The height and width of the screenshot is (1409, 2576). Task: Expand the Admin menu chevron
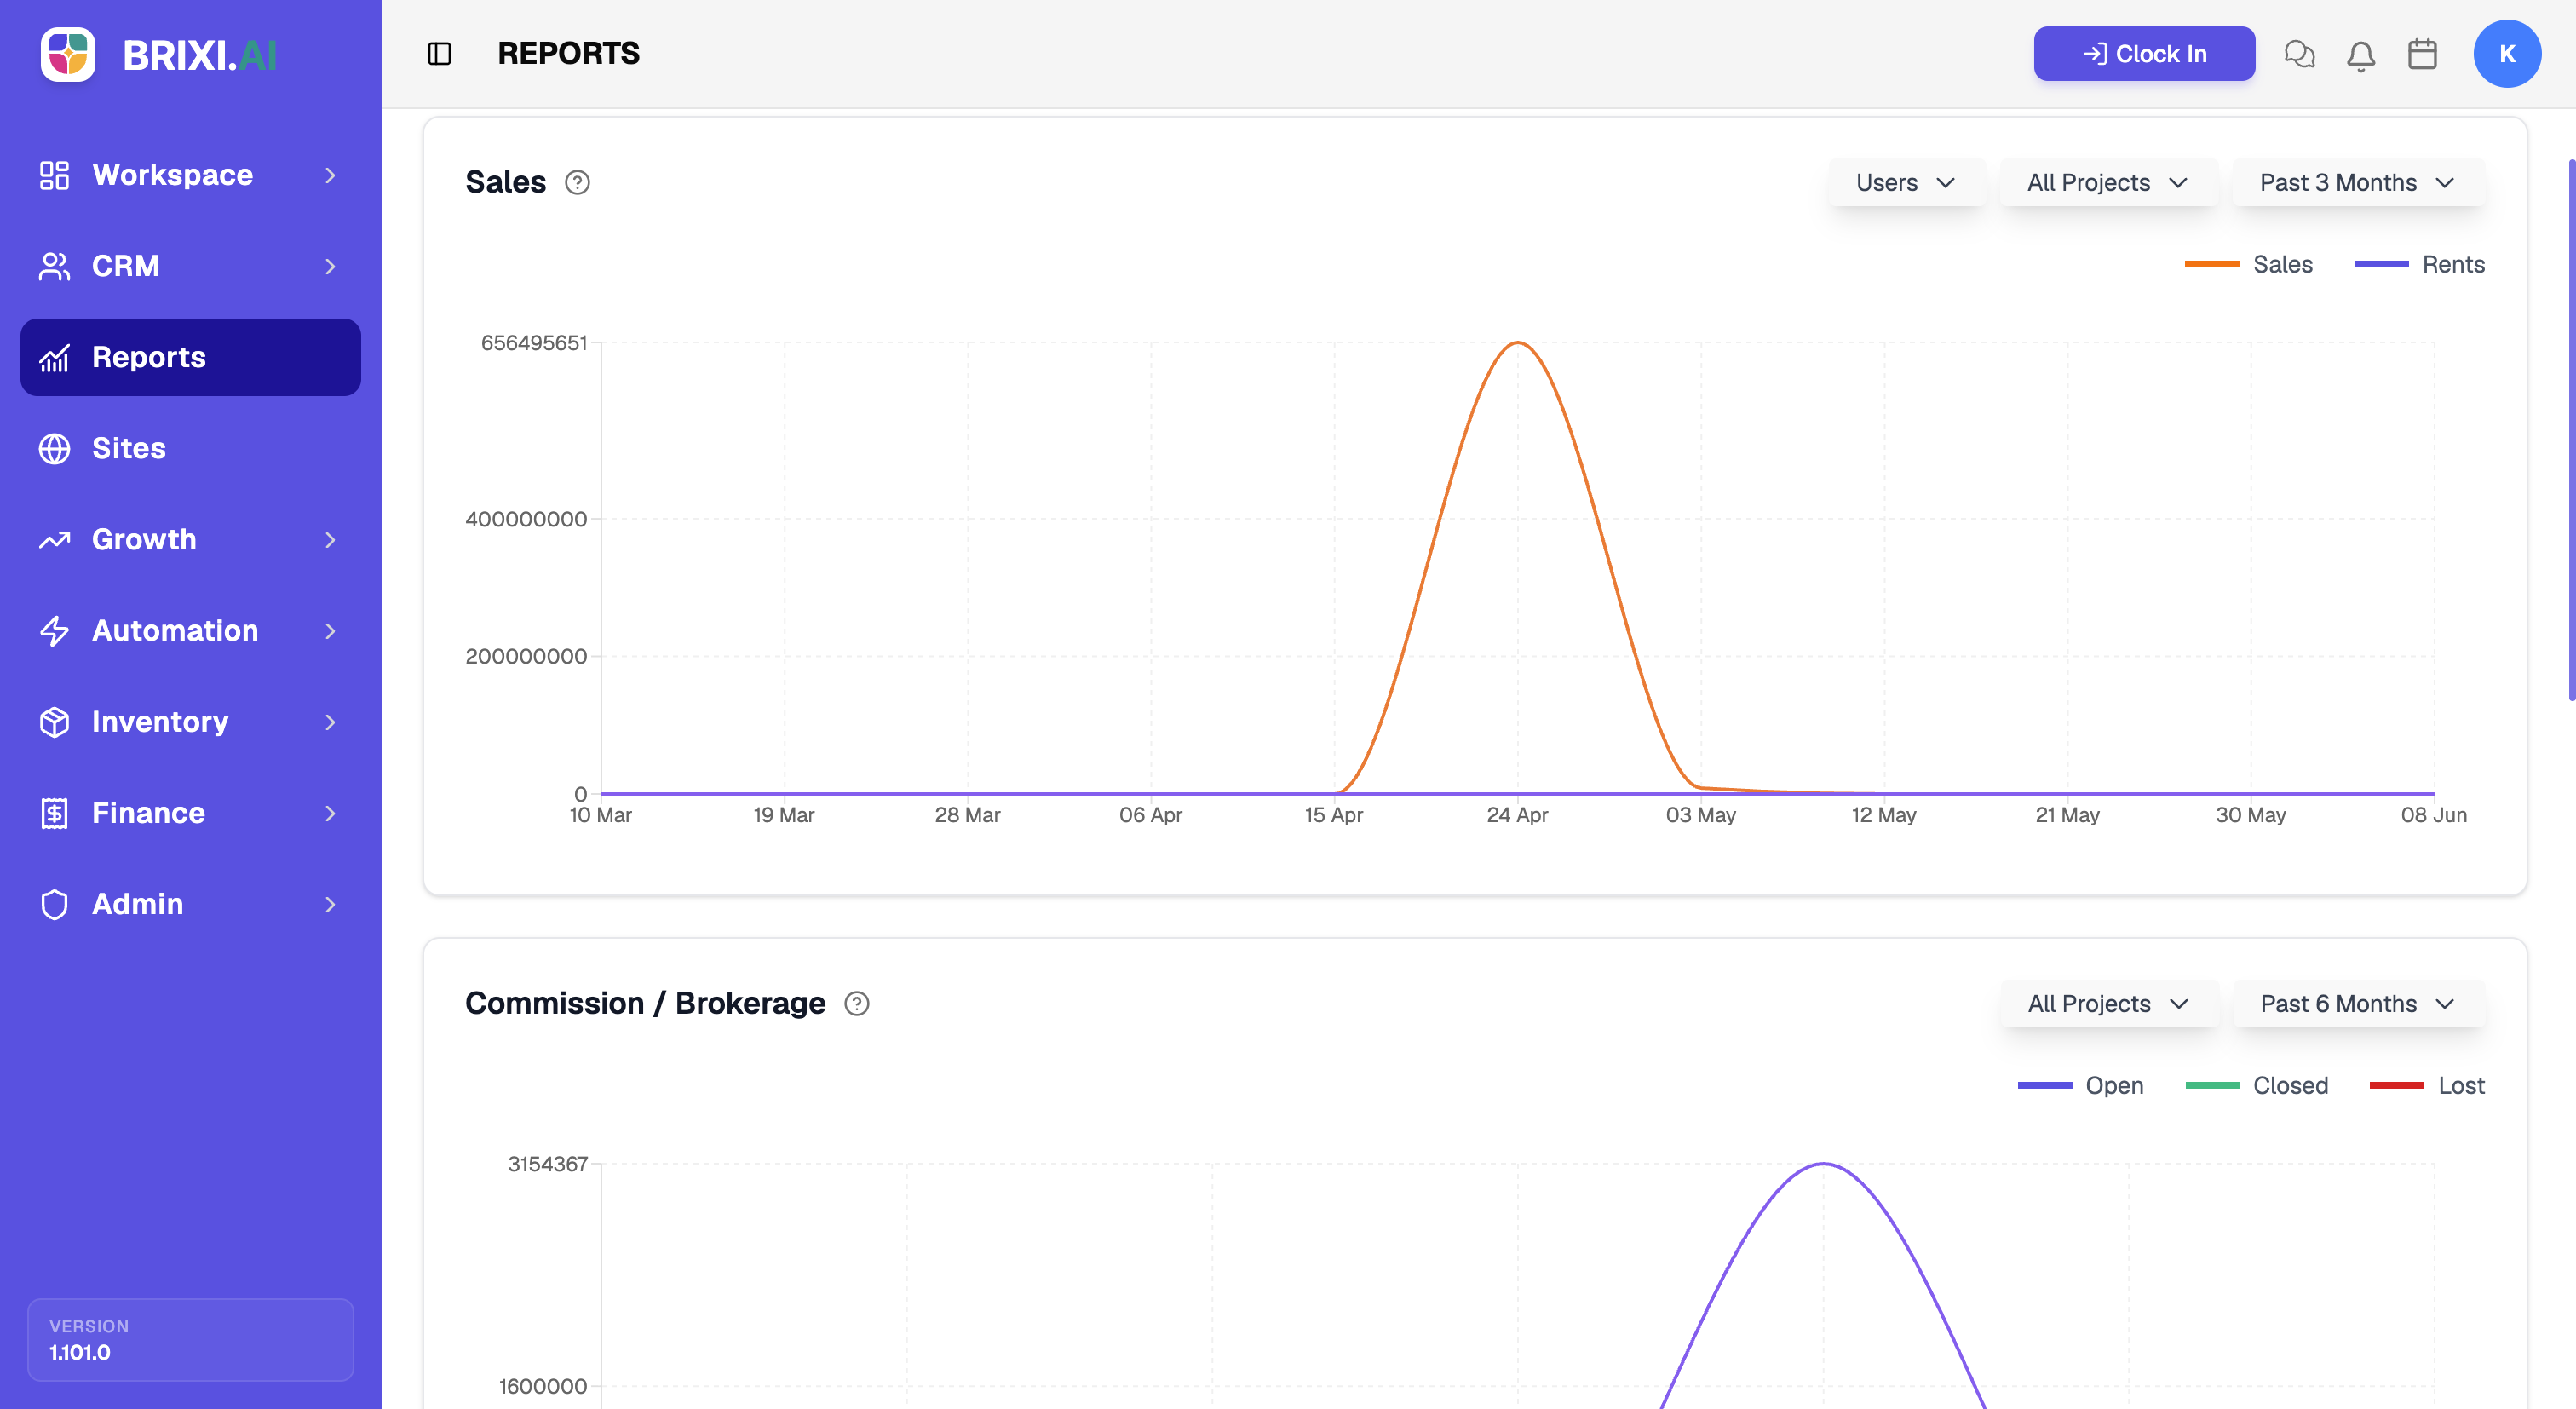click(x=330, y=904)
